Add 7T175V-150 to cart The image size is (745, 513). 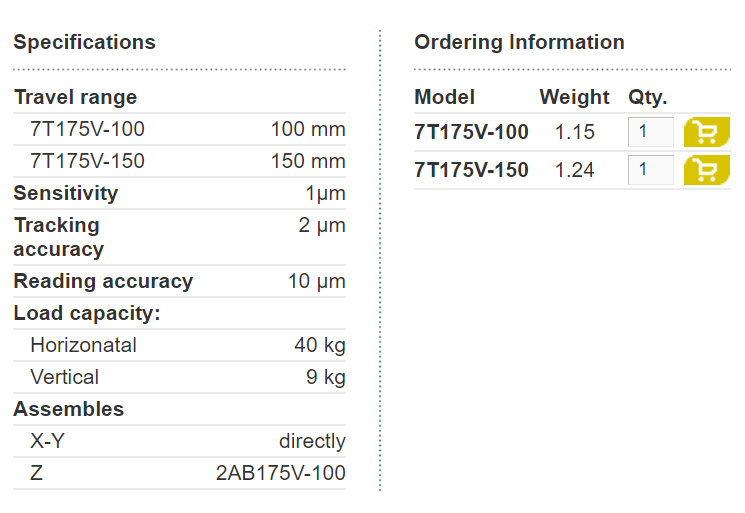(707, 170)
